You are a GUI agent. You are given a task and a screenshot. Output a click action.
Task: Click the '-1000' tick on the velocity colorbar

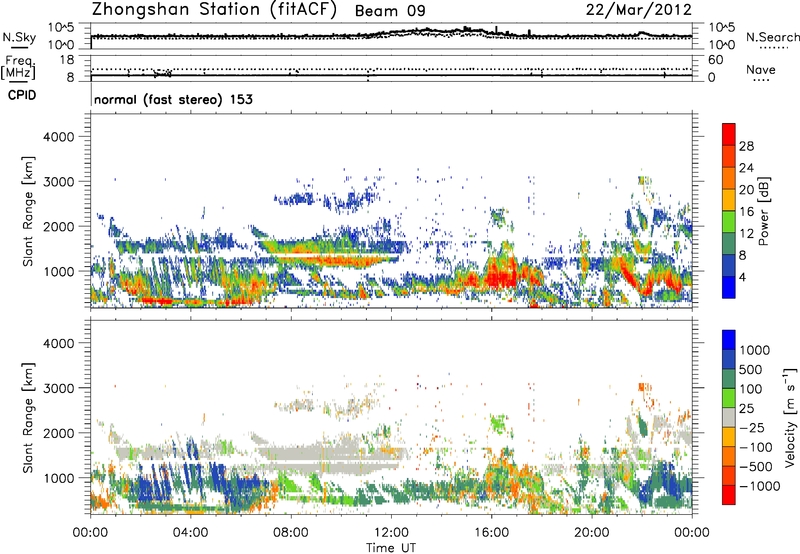(760, 486)
